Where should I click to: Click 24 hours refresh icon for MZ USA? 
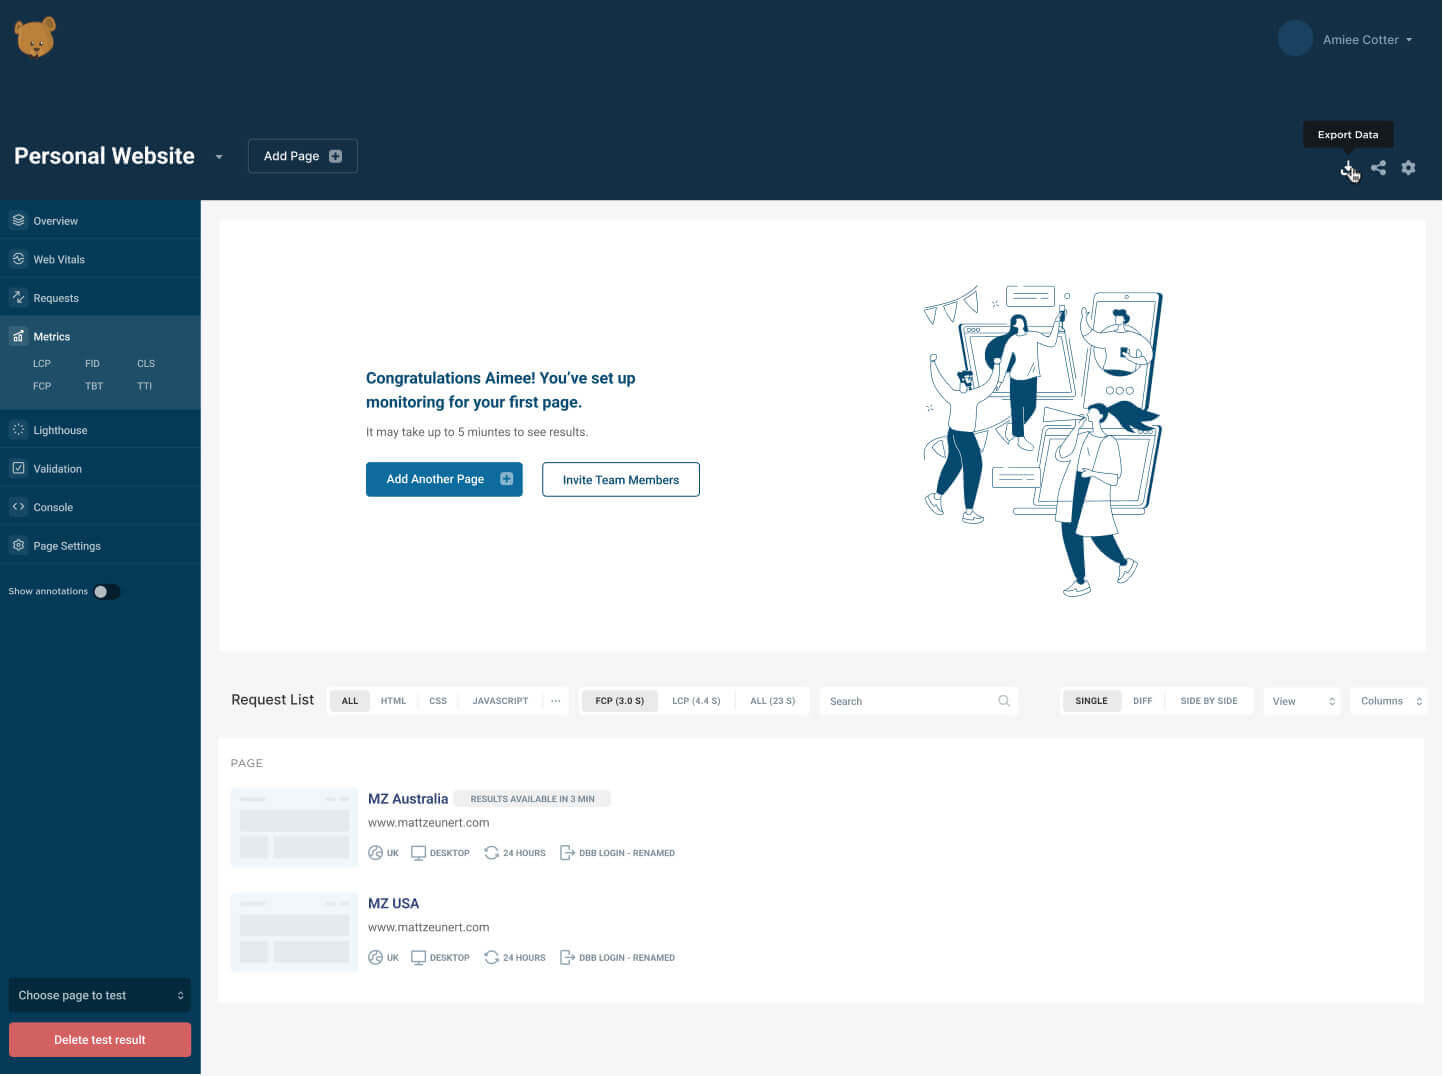pyautogui.click(x=492, y=958)
